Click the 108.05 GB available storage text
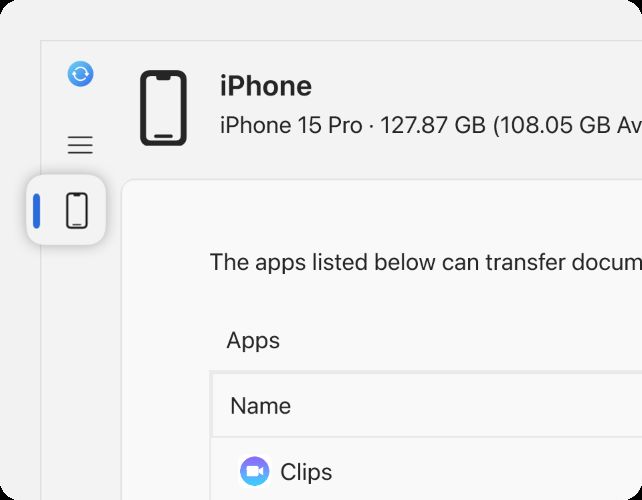The height and width of the screenshot is (500, 642). tap(560, 125)
